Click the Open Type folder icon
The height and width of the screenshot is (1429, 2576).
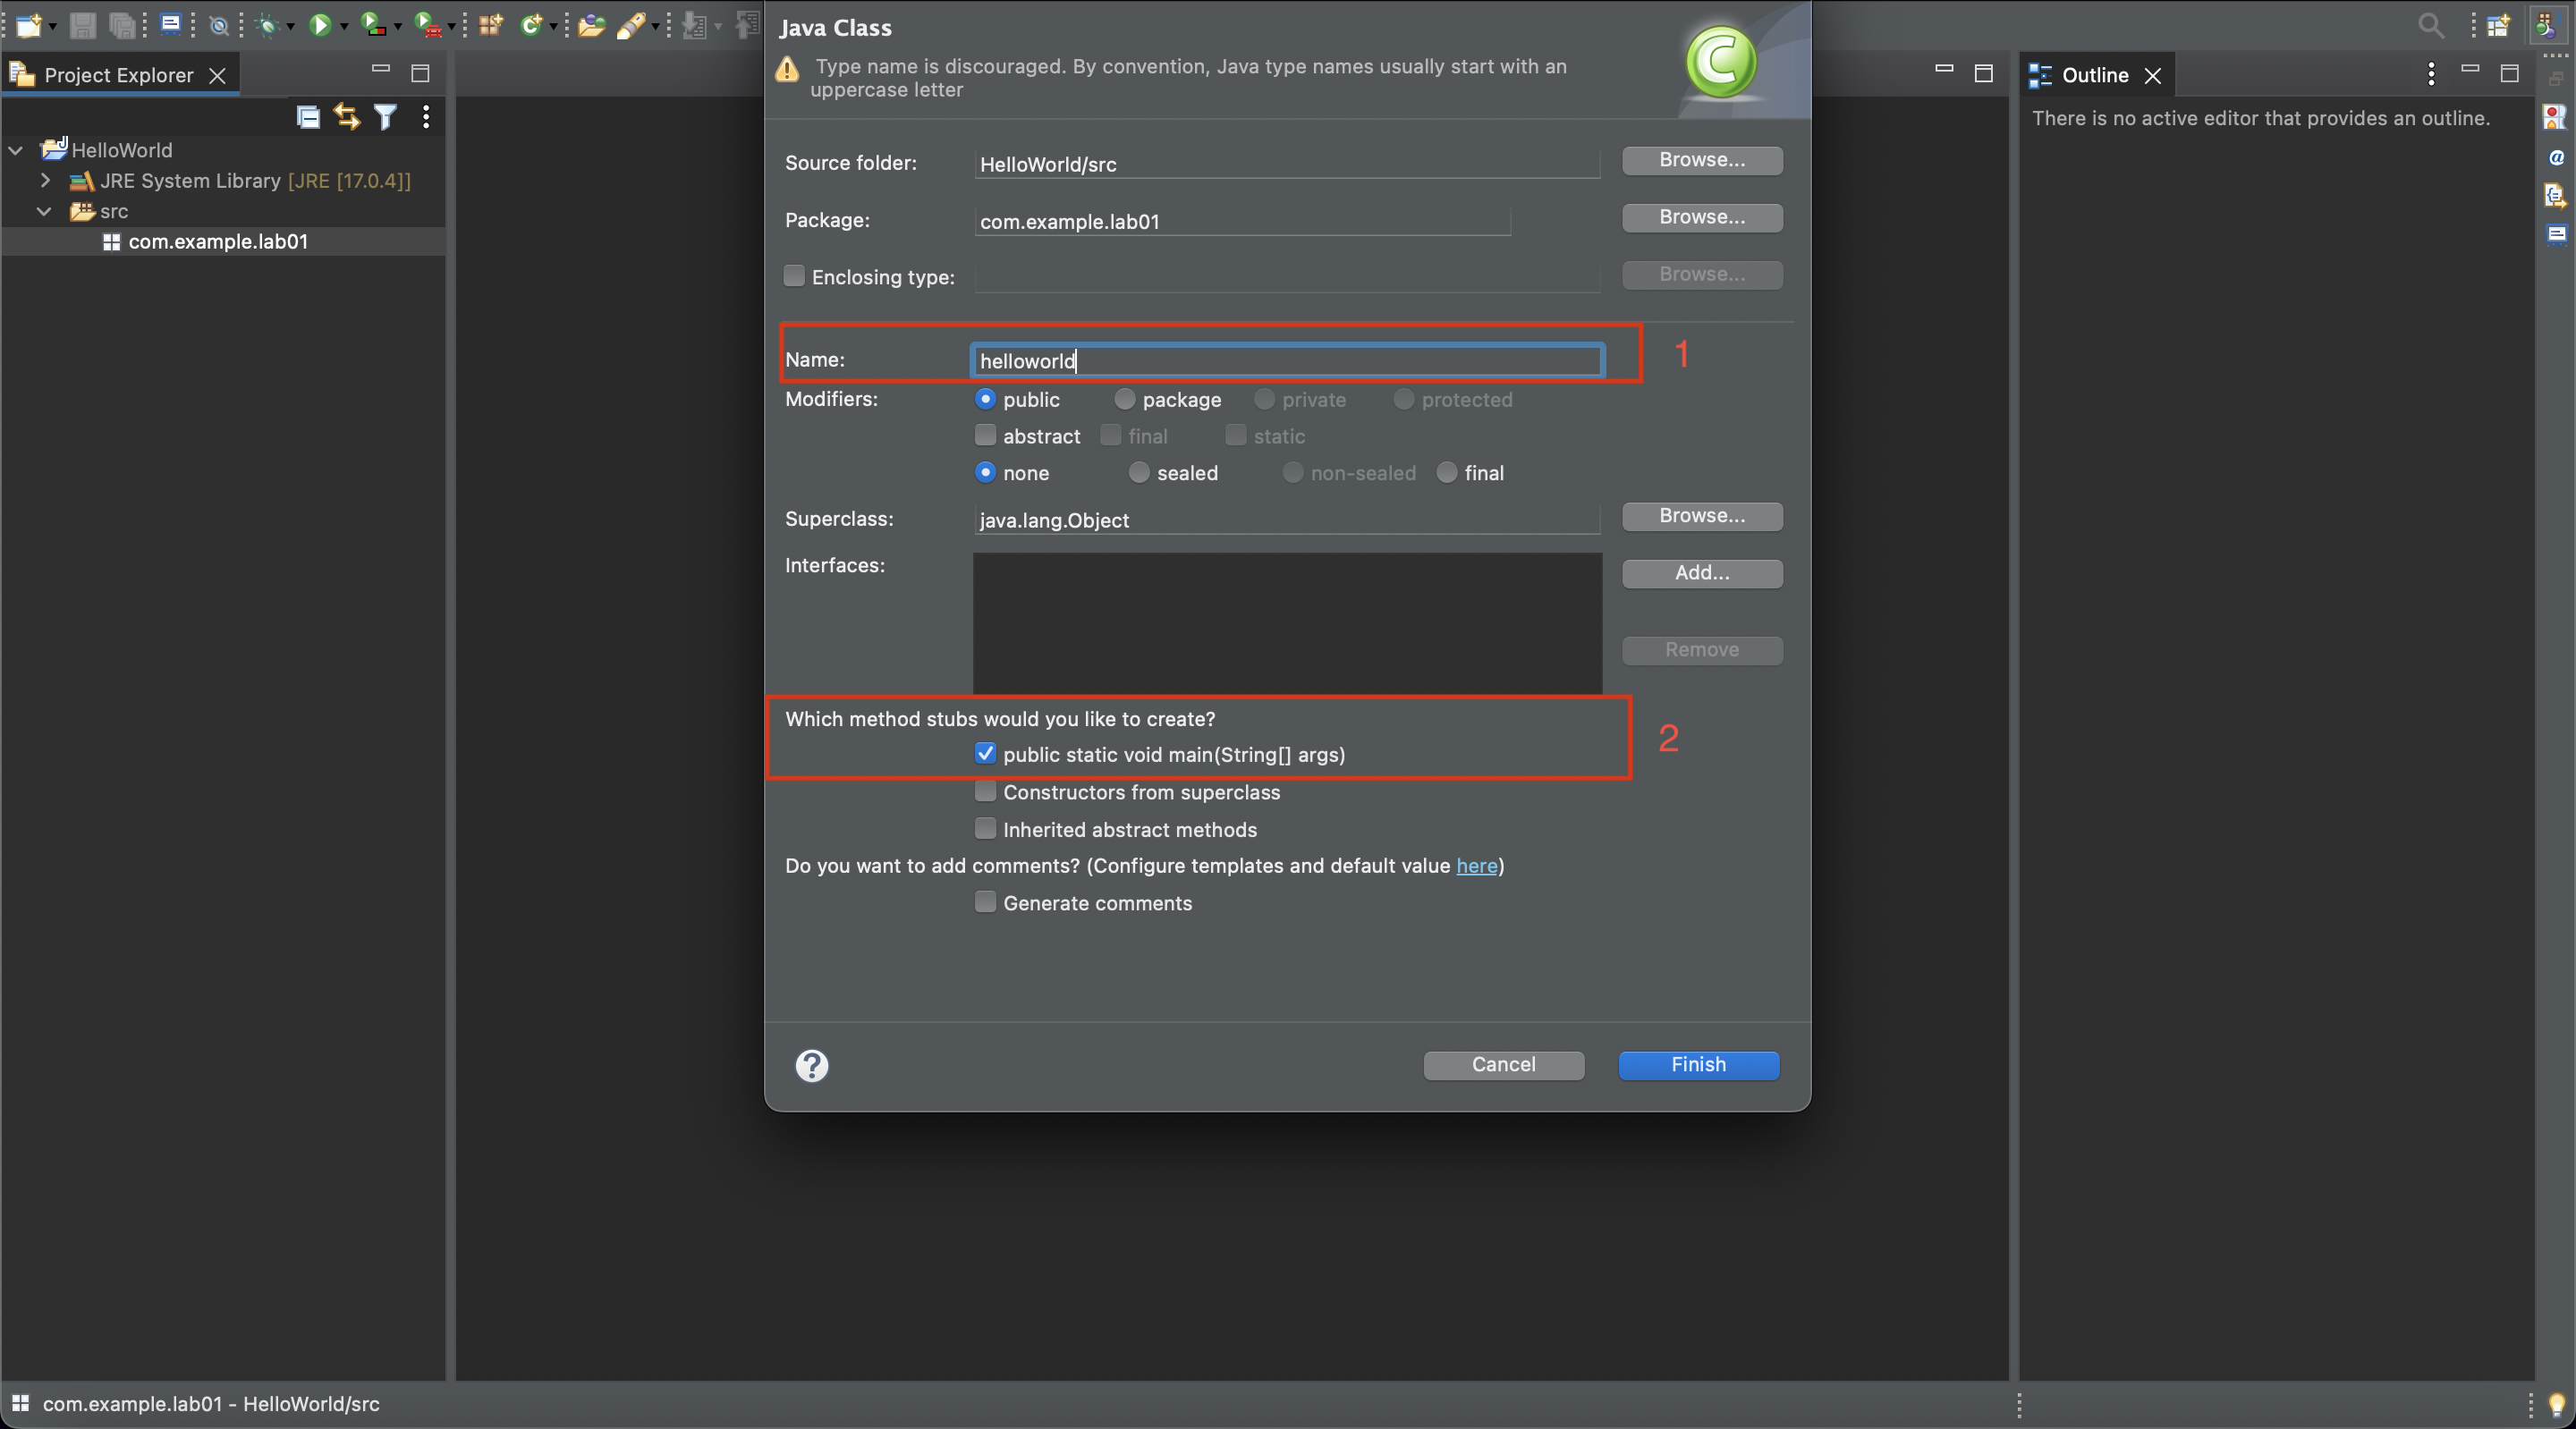(x=591, y=25)
